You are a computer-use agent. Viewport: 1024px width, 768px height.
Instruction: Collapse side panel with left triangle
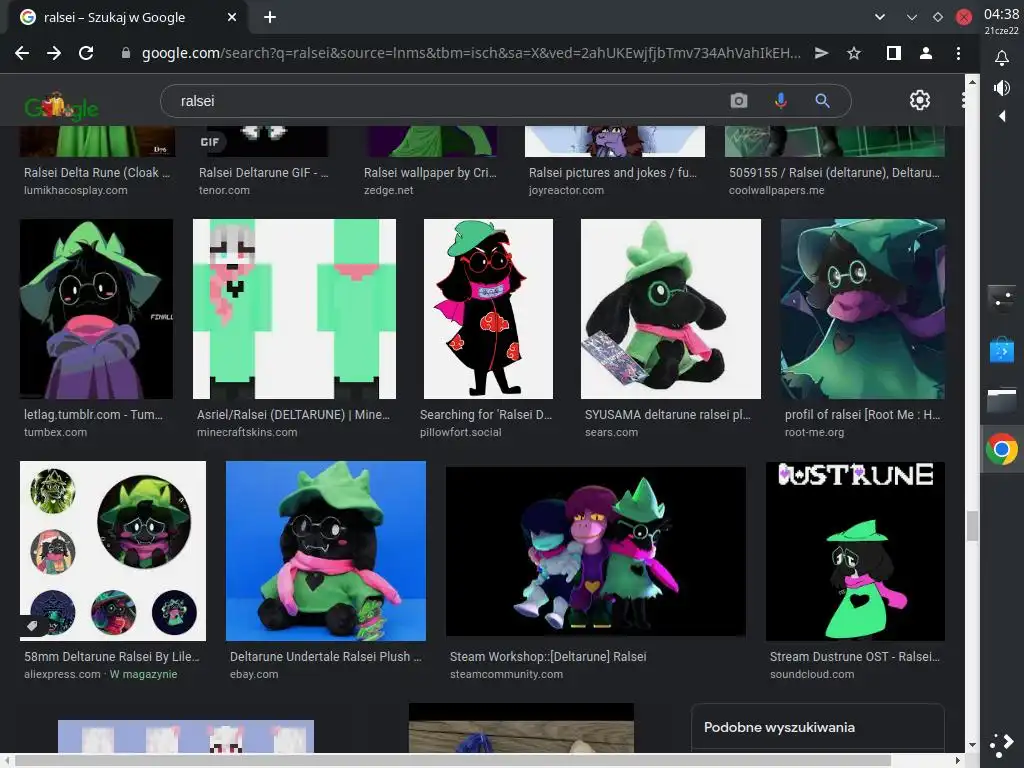pyautogui.click(x=1002, y=116)
